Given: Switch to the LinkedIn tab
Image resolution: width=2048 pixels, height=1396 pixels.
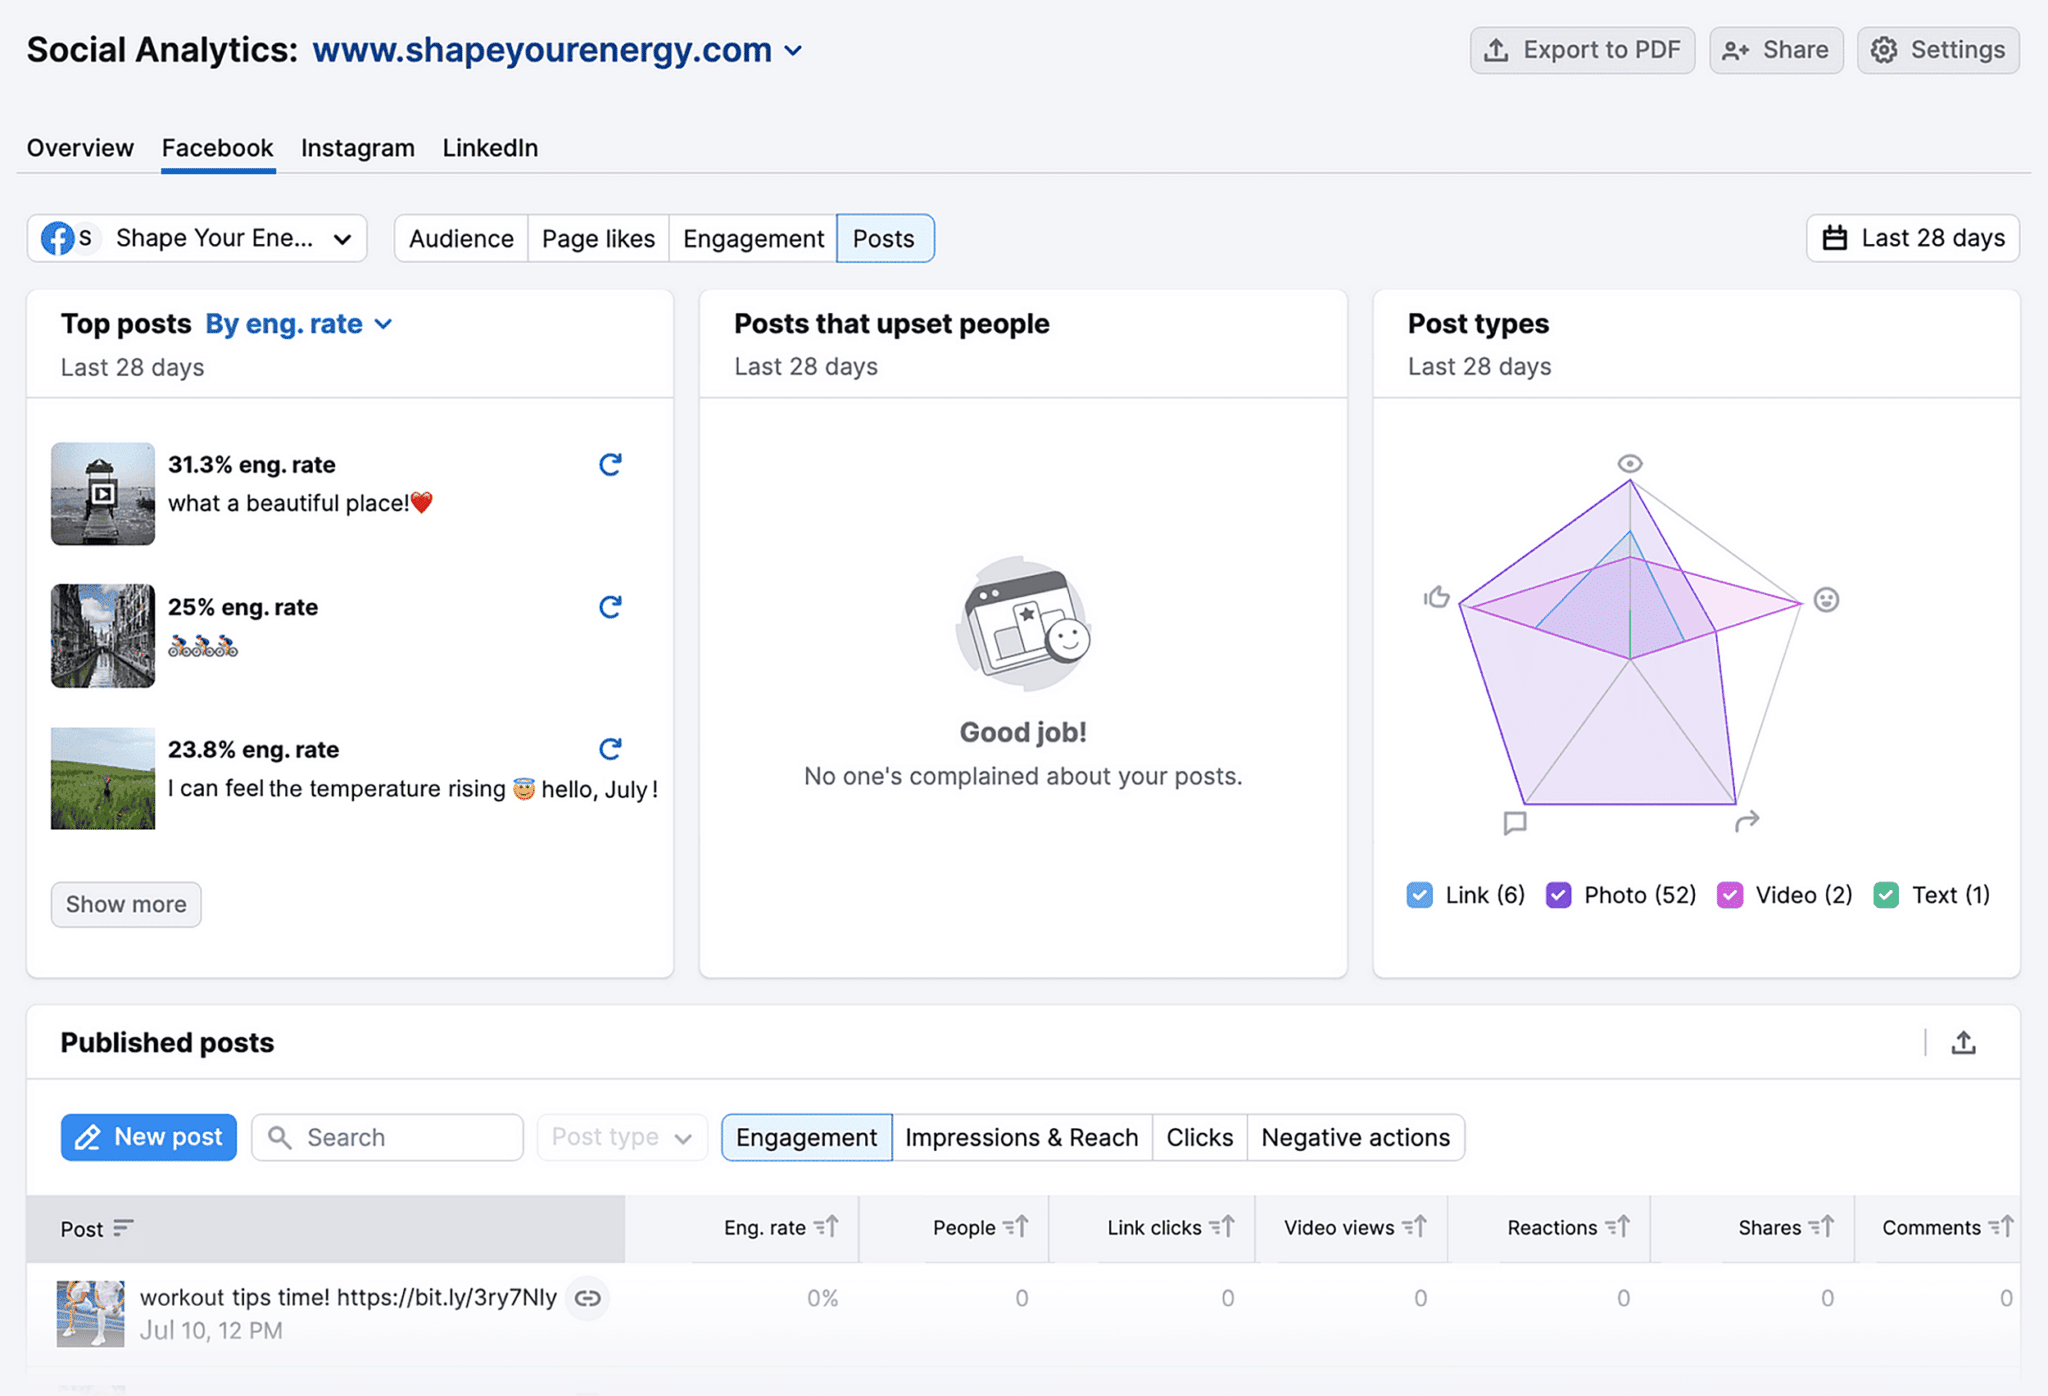Looking at the screenshot, I should point(490,148).
